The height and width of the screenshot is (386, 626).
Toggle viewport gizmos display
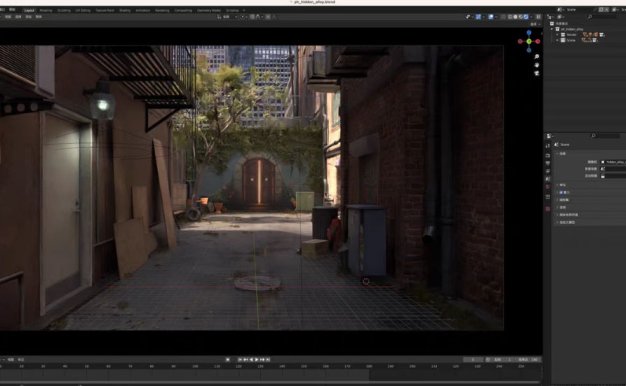478,17
